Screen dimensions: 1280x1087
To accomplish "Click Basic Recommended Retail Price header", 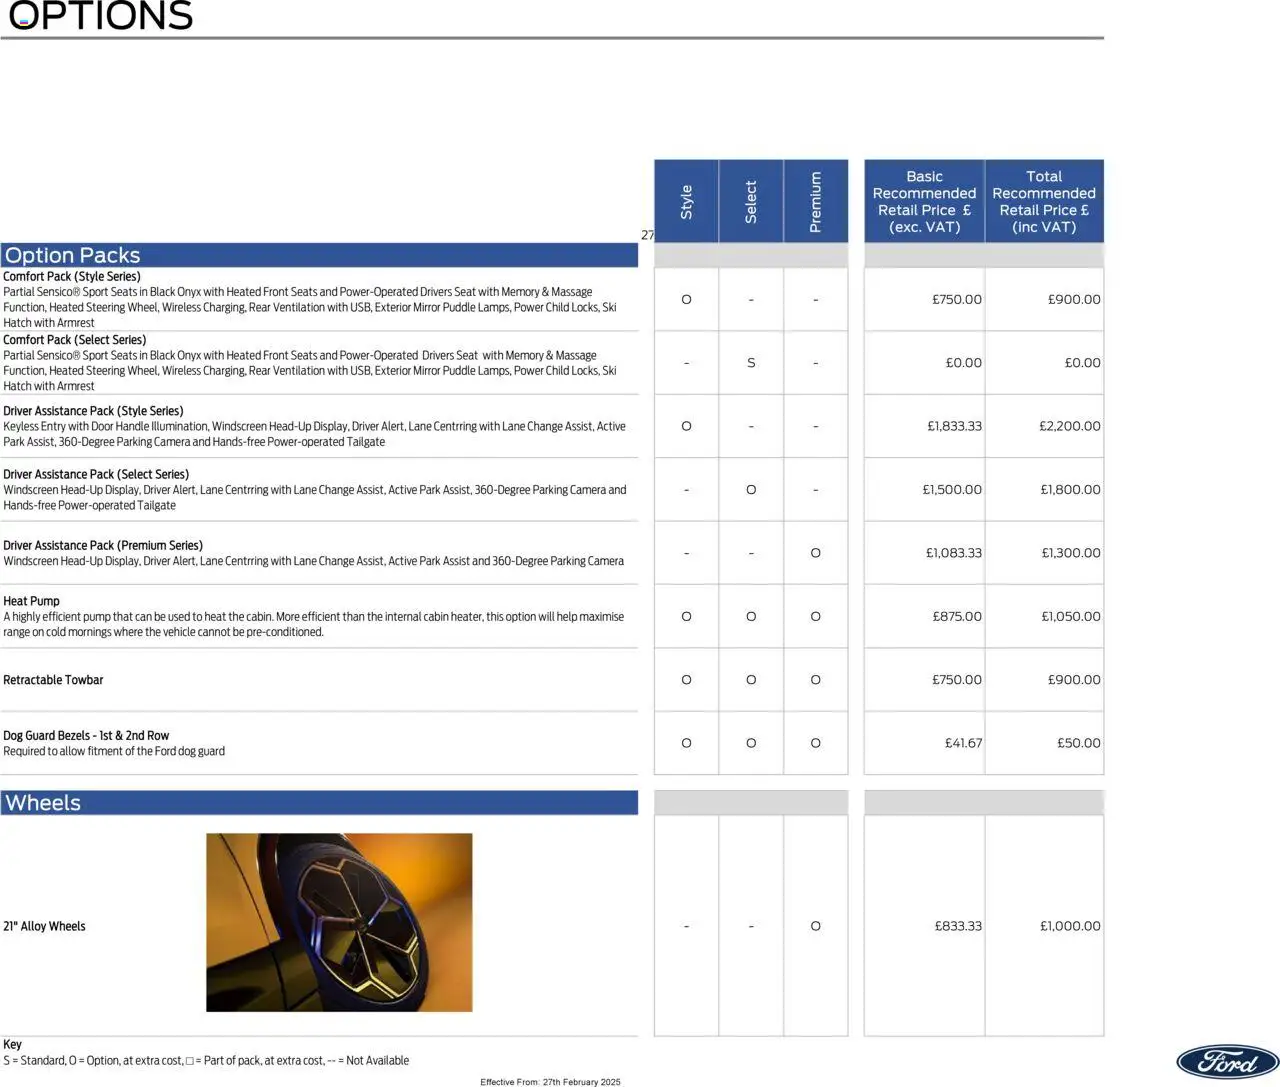I will [x=924, y=201].
